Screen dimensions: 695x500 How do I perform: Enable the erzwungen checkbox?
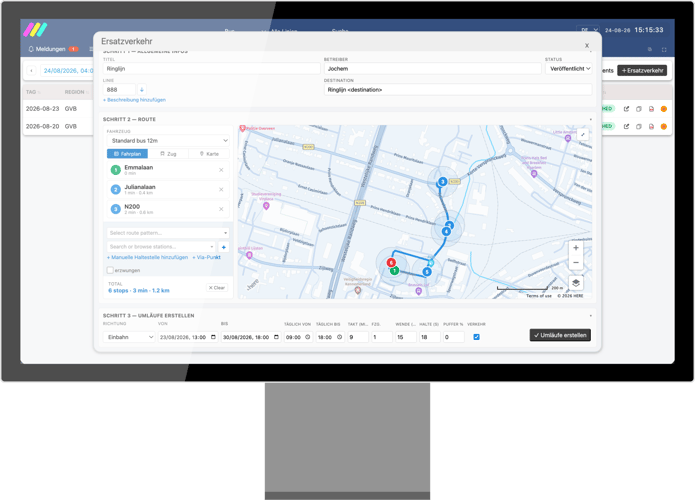click(110, 270)
